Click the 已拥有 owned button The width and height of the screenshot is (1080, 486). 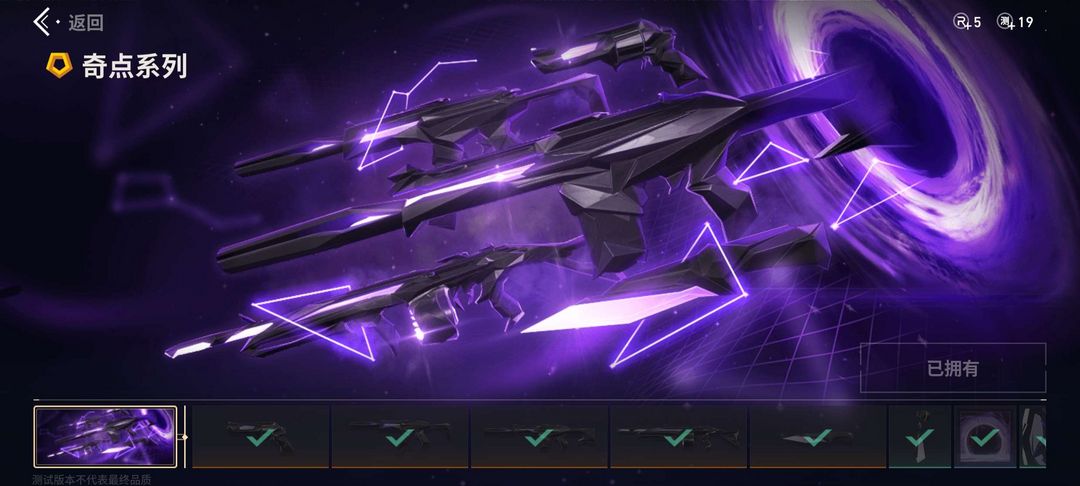coord(953,368)
